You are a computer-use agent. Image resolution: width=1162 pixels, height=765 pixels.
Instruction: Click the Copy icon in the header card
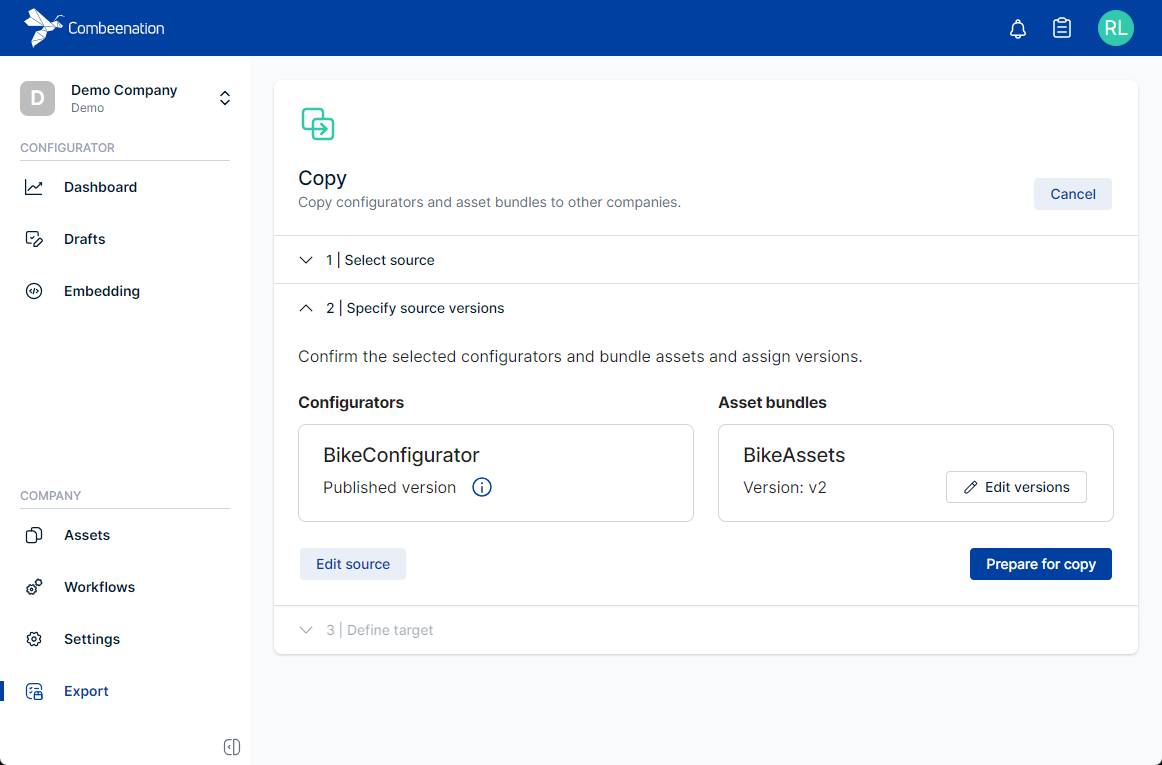[318, 124]
